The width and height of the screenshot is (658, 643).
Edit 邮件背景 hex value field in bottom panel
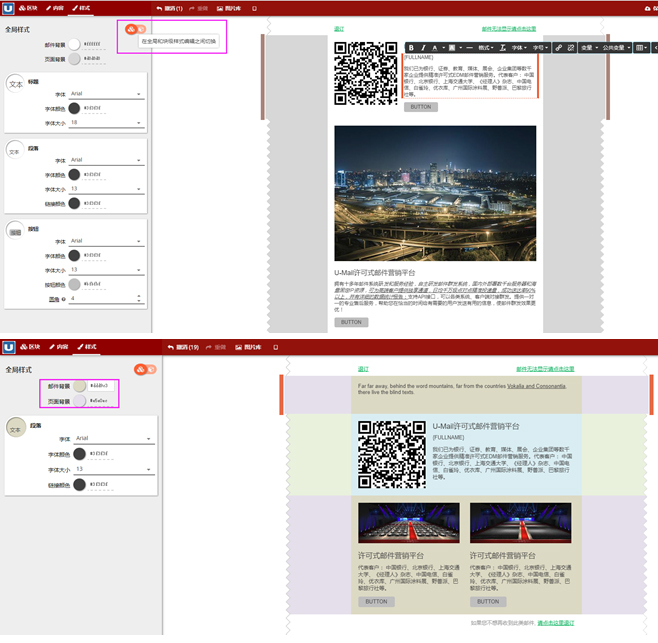(x=101, y=386)
